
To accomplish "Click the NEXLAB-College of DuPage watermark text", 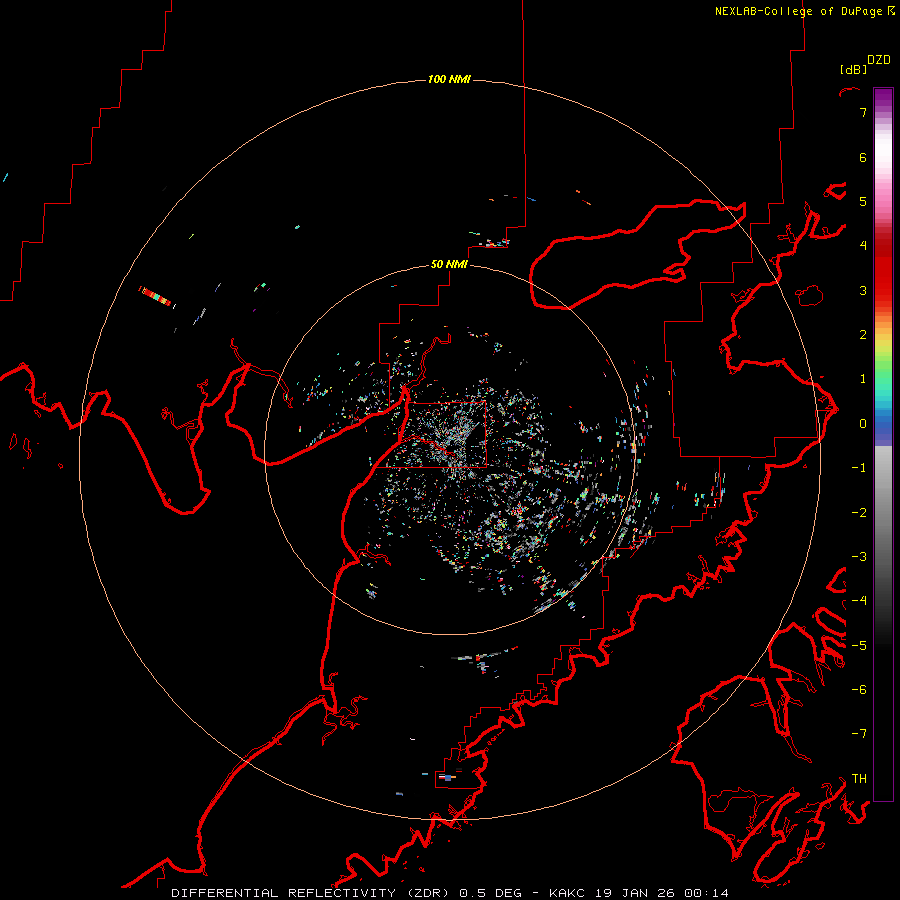I will coord(804,11).
